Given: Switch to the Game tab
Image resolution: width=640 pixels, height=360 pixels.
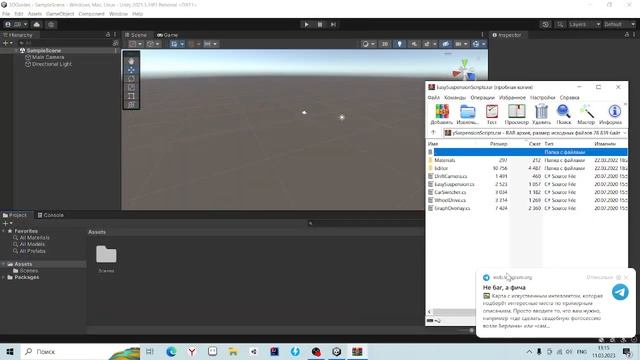Looking at the screenshot, I should tap(167, 35).
